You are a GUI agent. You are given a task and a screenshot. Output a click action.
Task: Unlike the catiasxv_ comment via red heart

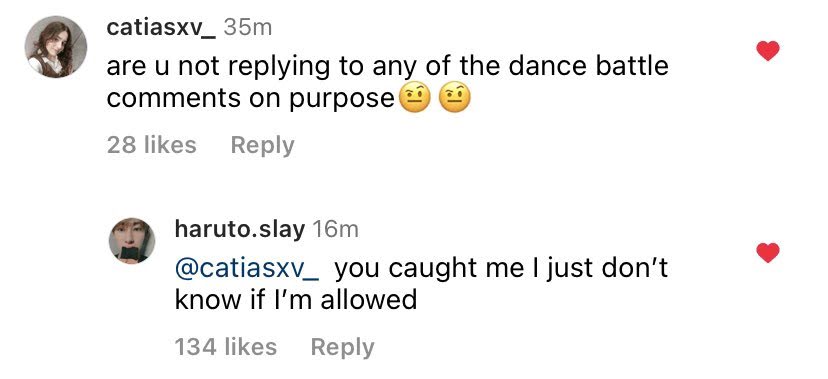coord(768,51)
